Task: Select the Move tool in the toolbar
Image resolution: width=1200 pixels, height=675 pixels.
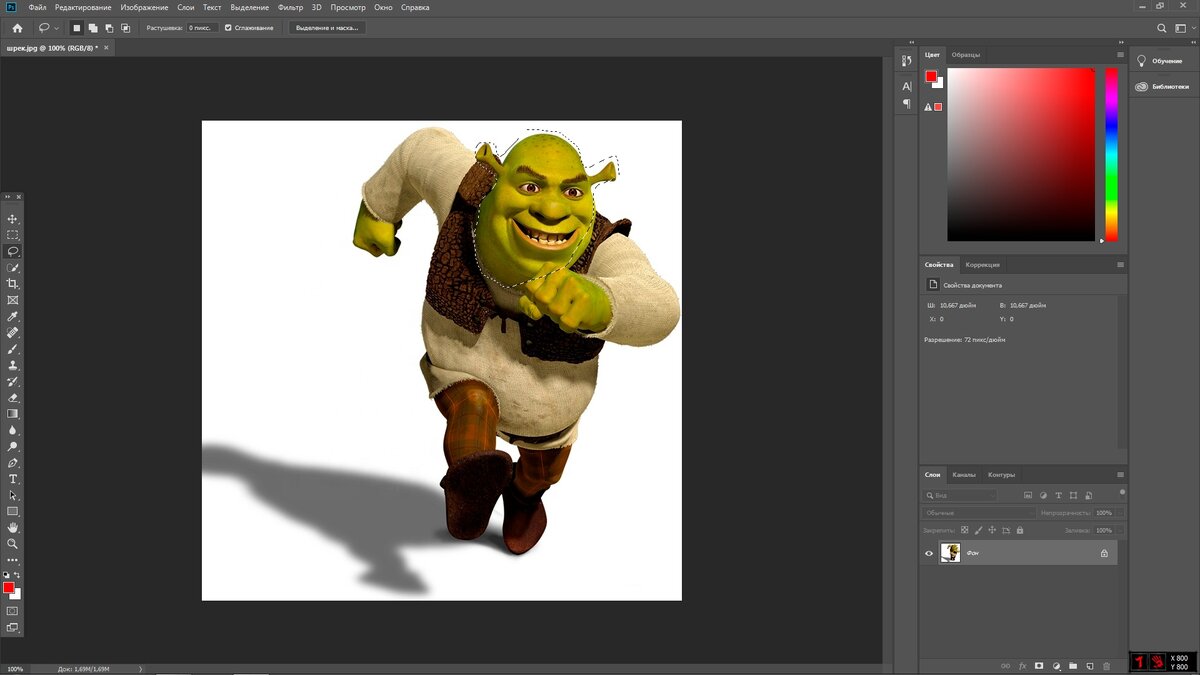Action: (x=13, y=219)
